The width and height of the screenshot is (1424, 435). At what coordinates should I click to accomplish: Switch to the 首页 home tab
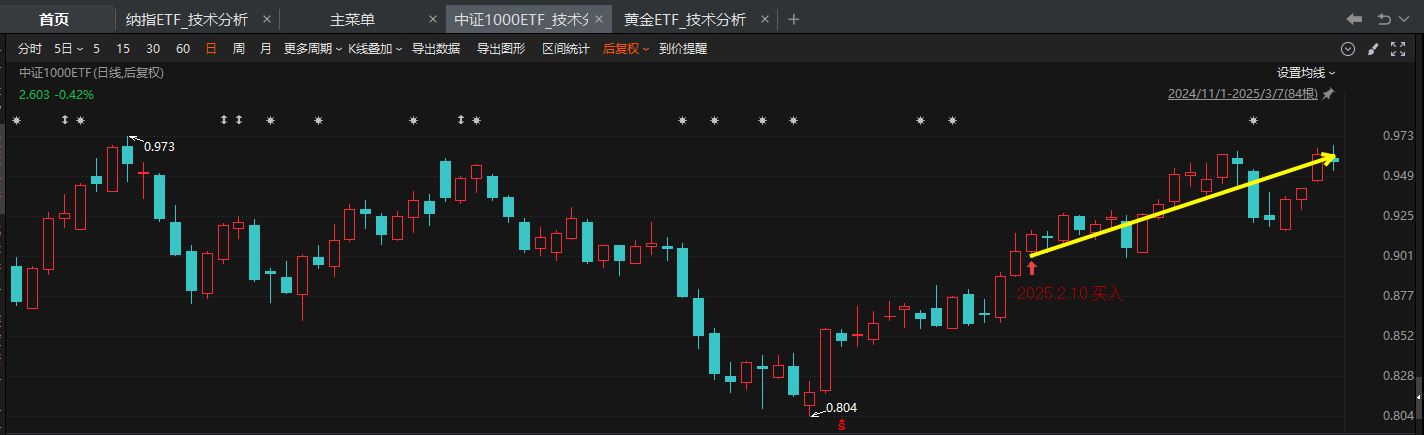click(54, 19)
